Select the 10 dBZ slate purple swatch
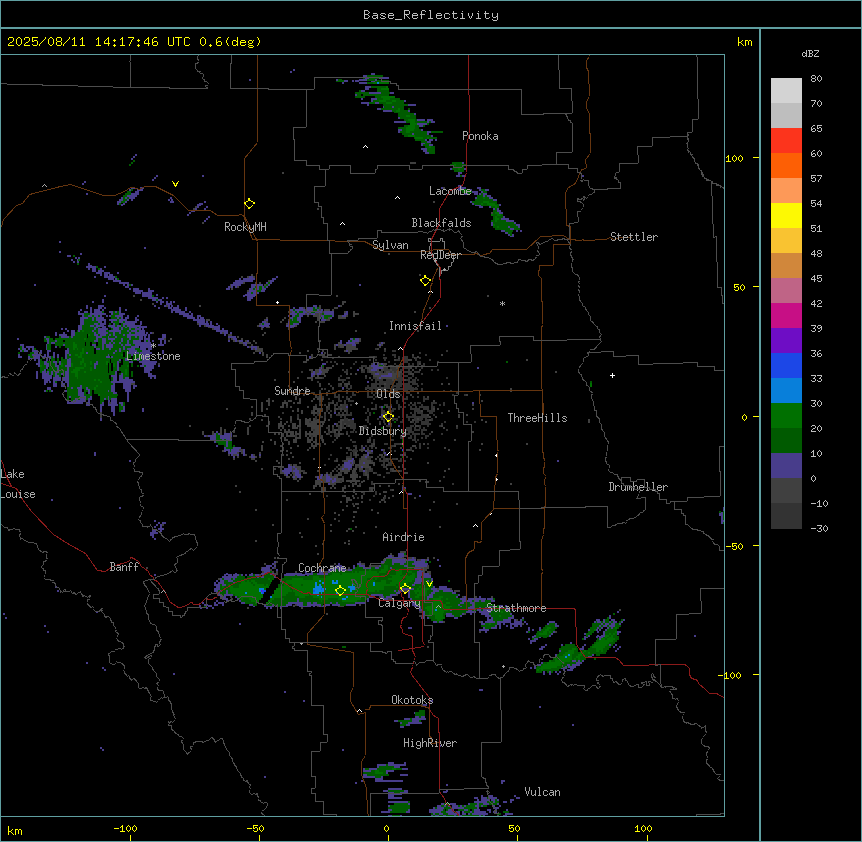This screenshot has height=842, width=862. pyautogui.click(x=786, y=466)
